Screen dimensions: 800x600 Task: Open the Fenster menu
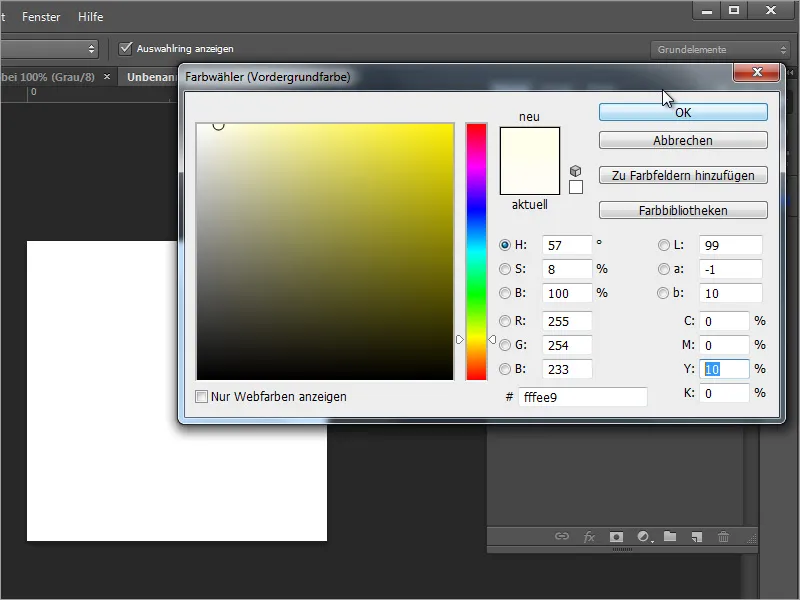(x=41, y=17)
